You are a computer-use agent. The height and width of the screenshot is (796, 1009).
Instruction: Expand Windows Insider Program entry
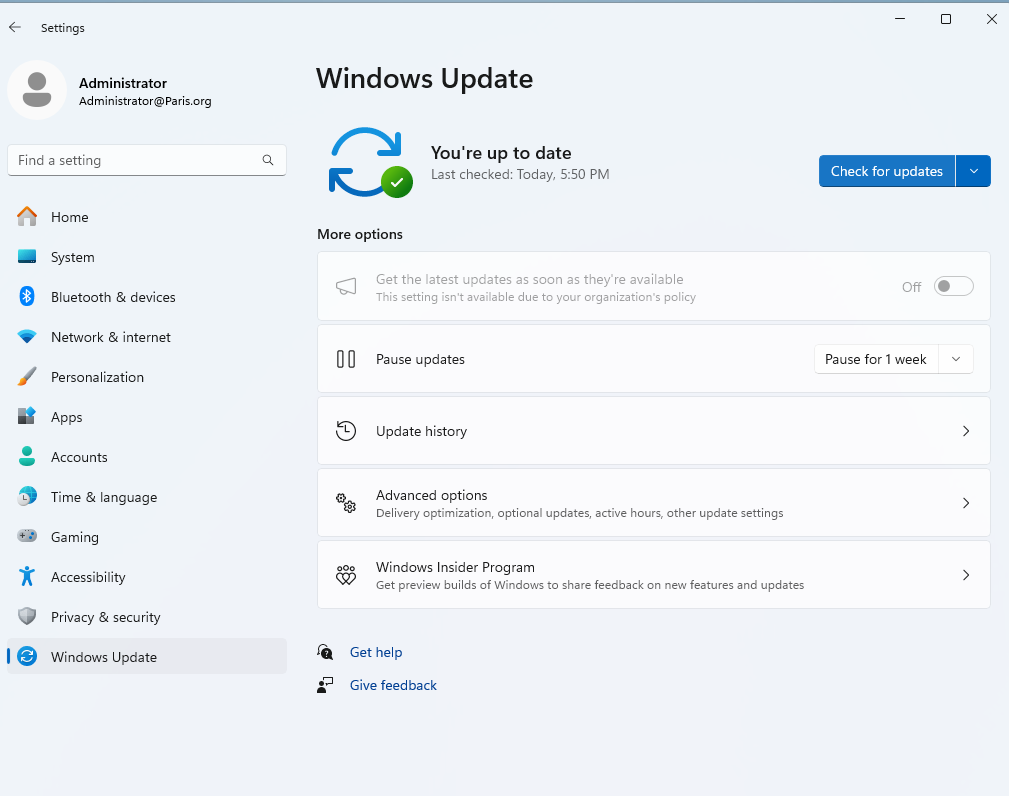click(x=653, y=575)
